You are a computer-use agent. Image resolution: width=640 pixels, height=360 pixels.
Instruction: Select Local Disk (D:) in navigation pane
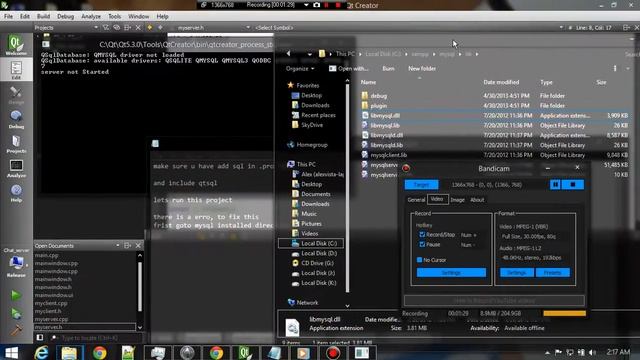coord(319,253)
